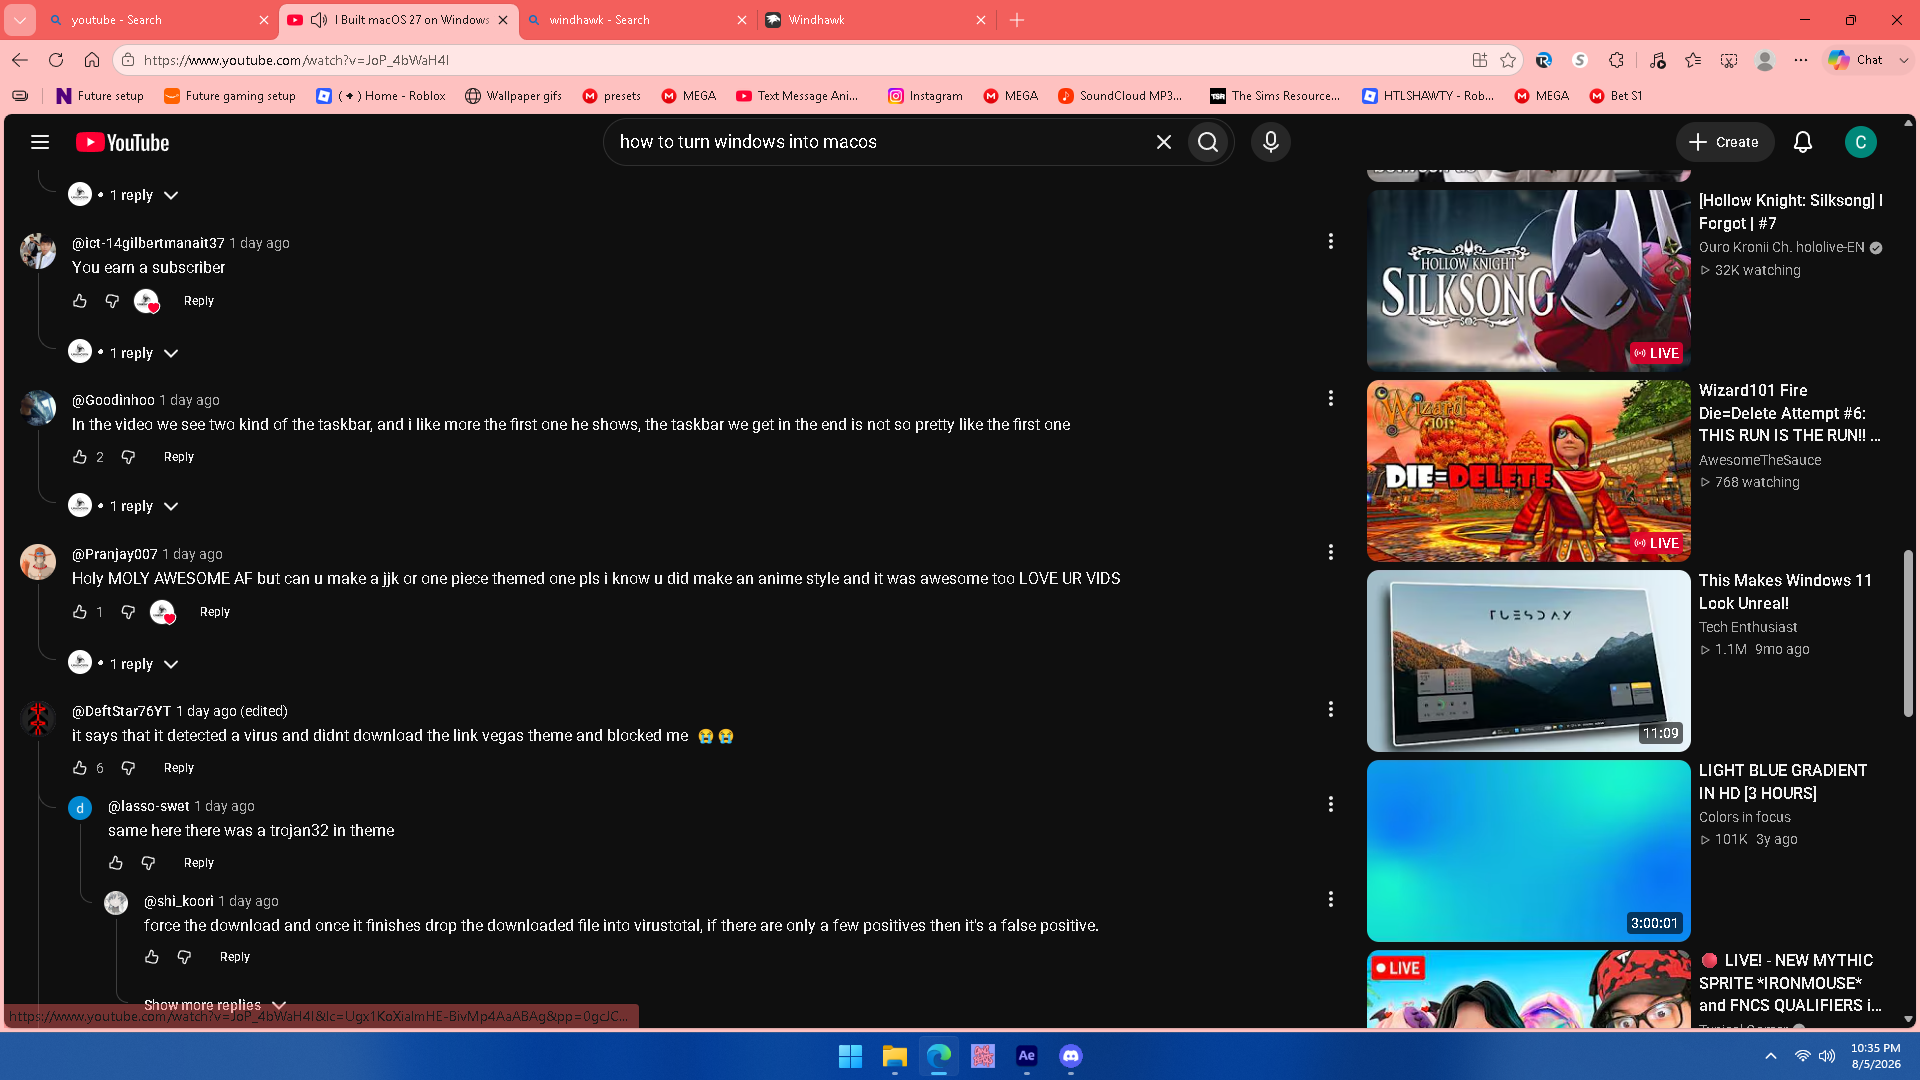Open action menu for @Pranjay007 comment
The image size is (1920, 1080).
pyautogui.click(x=1330, y=552)
